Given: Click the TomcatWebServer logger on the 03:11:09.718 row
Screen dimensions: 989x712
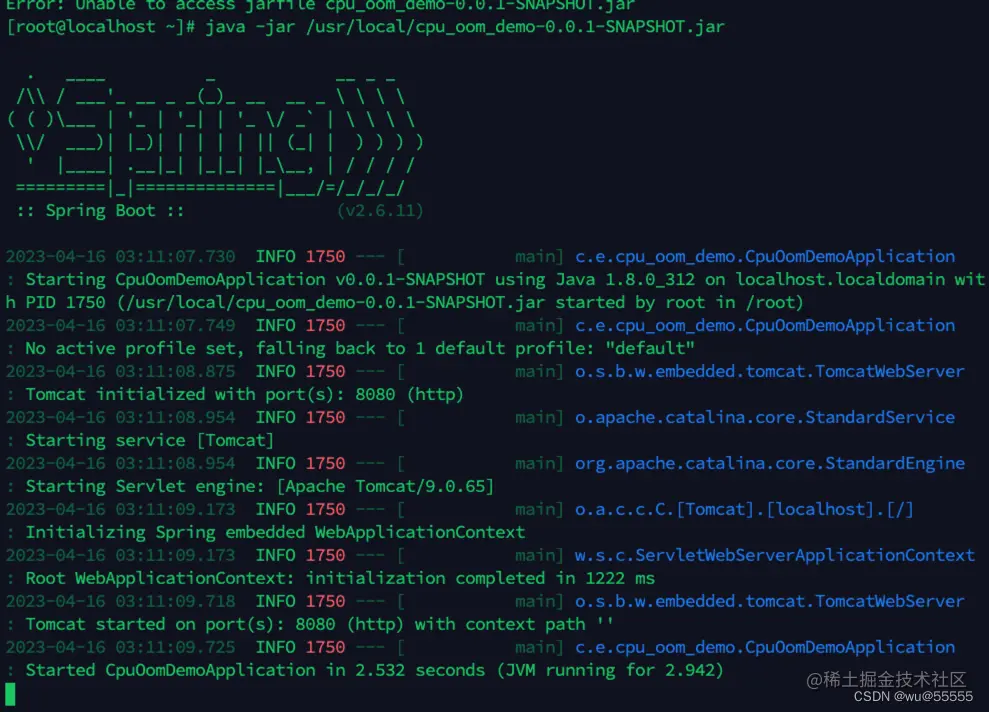Looking at the screenshot, I should (x=770, y=602).
